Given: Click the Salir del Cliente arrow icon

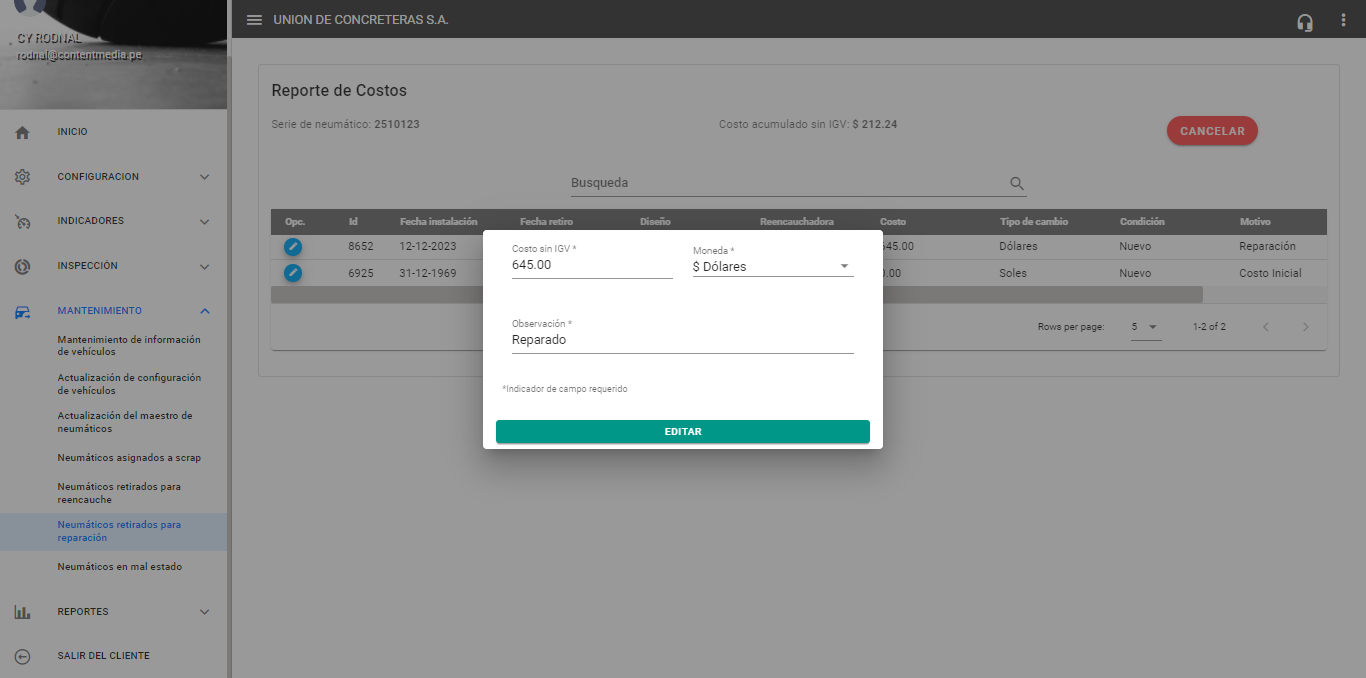Looking at the screenshot, I should (22, 656).
